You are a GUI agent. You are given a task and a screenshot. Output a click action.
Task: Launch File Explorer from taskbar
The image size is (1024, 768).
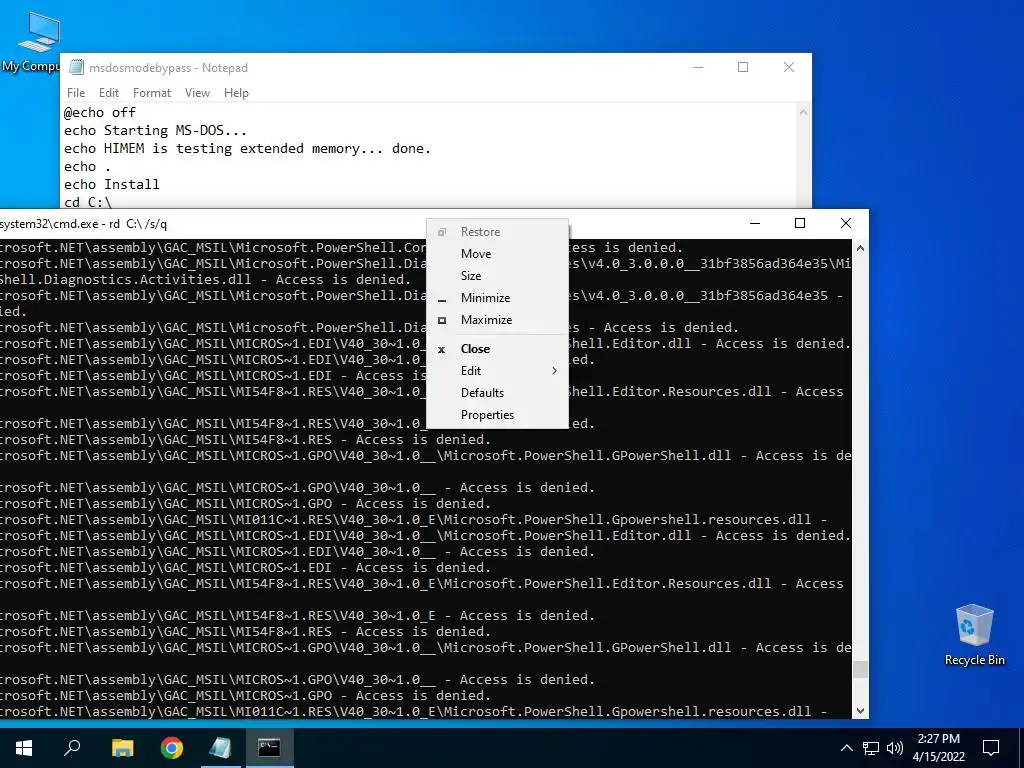(x=122, y=747)
